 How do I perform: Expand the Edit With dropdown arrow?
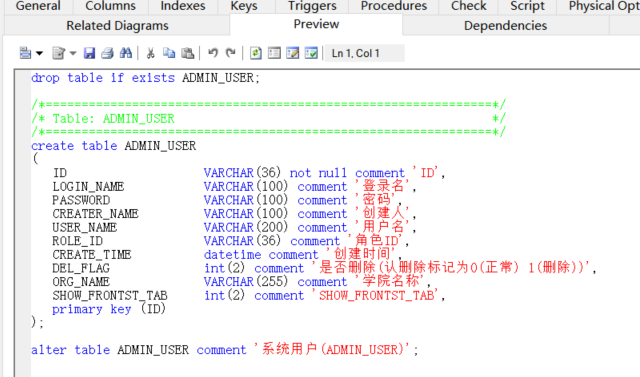point(73,53)
